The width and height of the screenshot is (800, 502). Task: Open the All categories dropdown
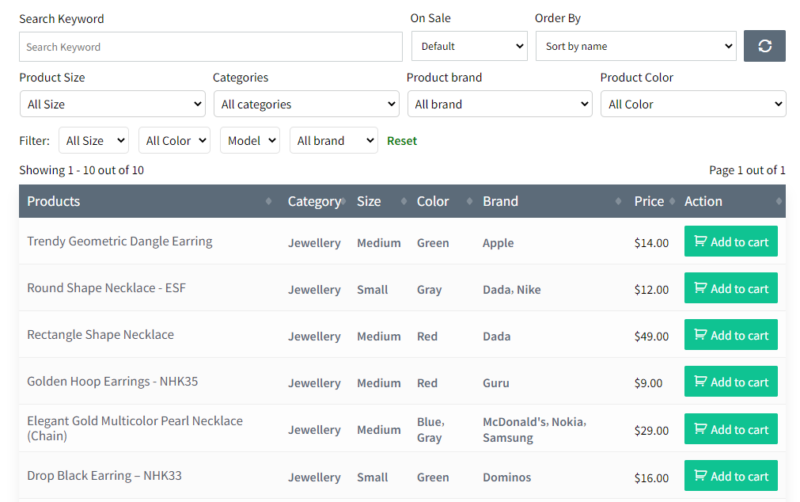coord(306,104)
